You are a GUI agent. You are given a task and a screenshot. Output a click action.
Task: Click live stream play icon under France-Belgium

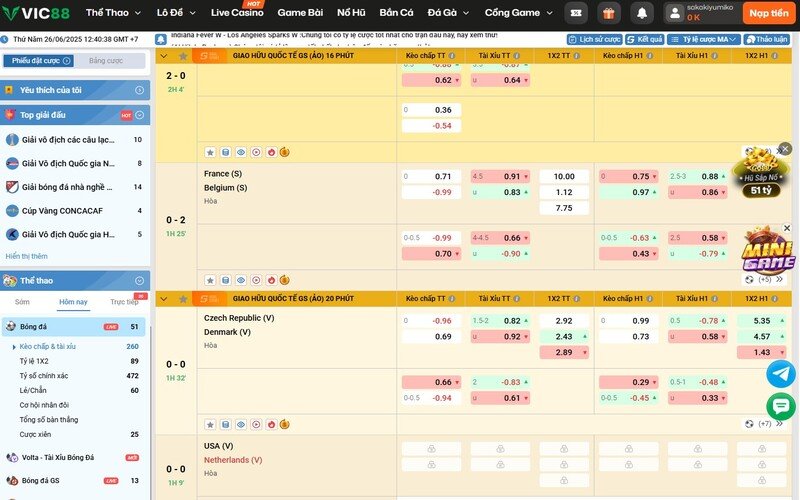point(256,280)
